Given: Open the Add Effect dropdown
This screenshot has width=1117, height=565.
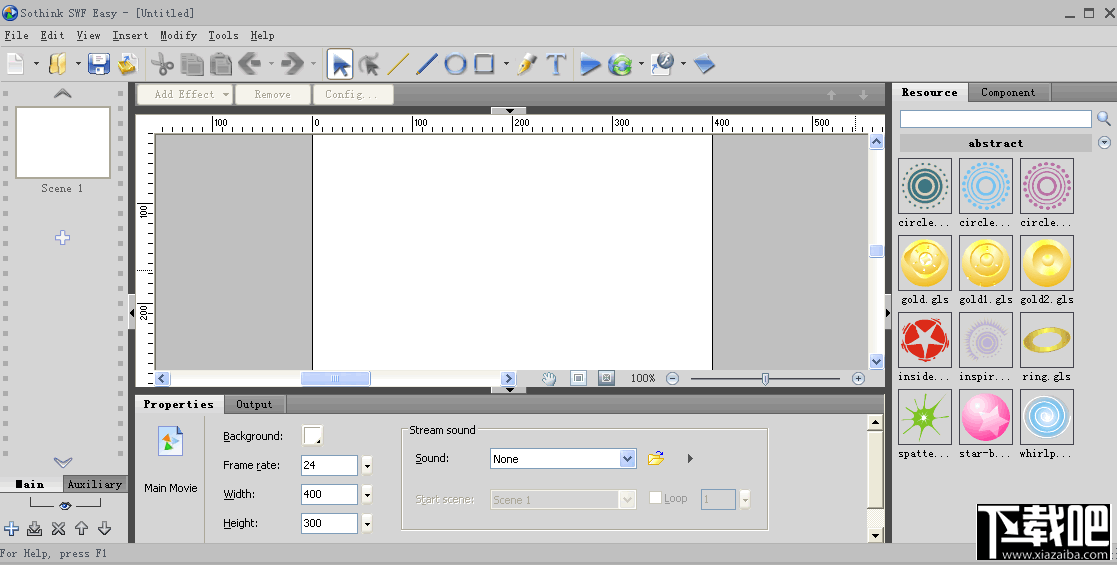Looking at the screenshot, I should click(185, 94).
